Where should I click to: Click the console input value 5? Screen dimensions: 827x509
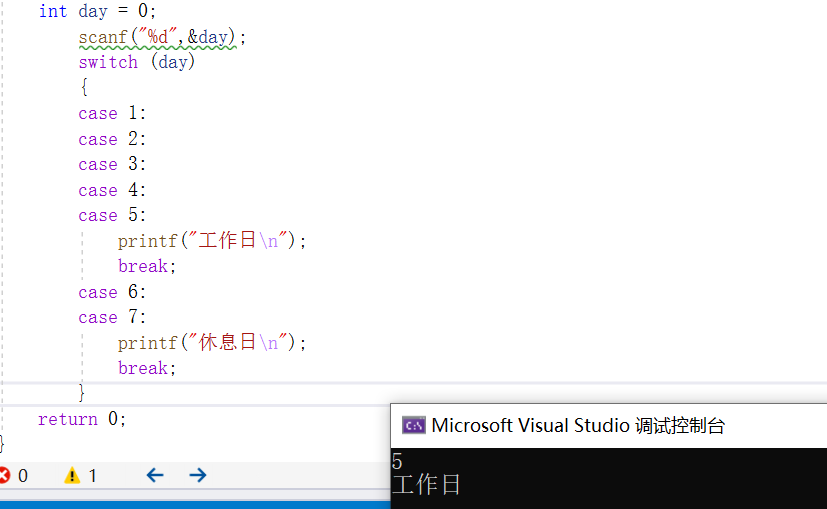tap(397, 462)
